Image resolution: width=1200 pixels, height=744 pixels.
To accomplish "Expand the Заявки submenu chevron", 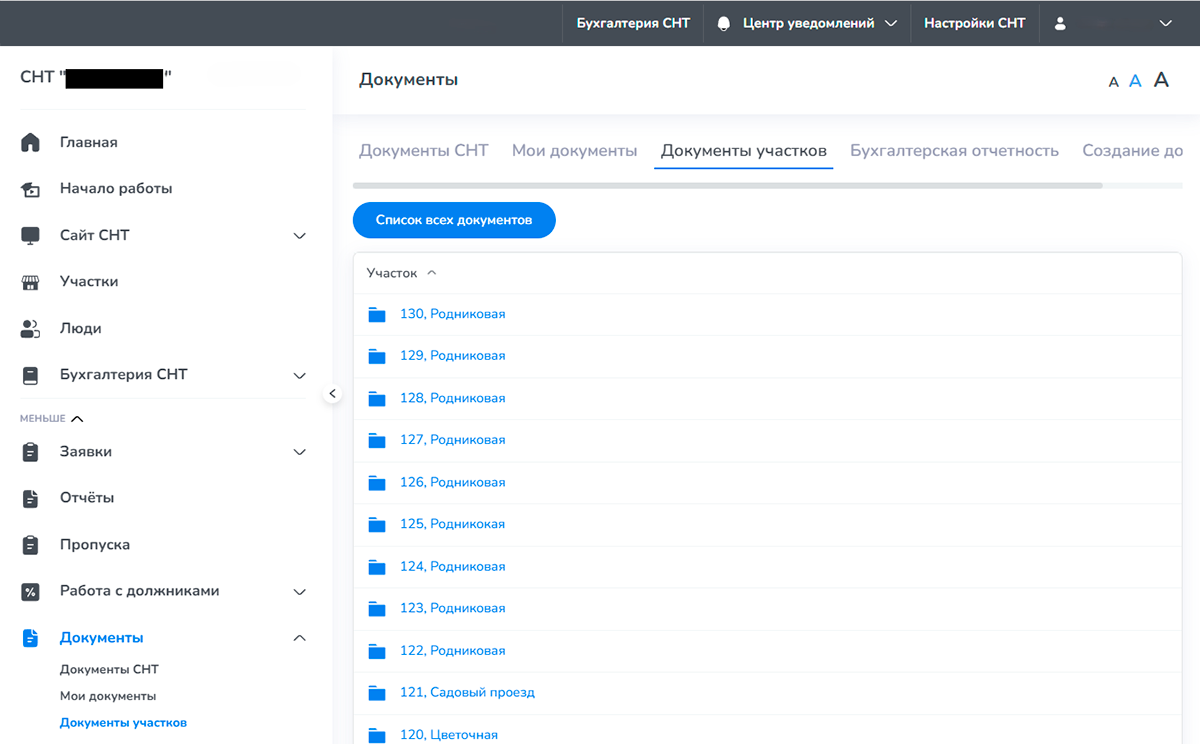I will pyautogui.click(x=299, y=452).
